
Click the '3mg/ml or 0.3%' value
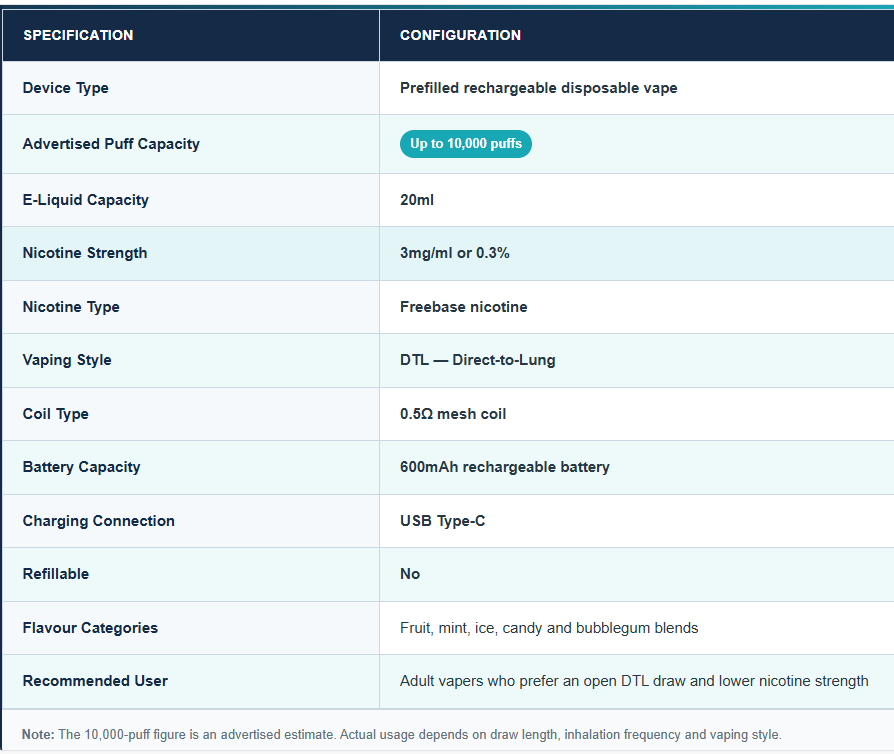click(454, 253)
